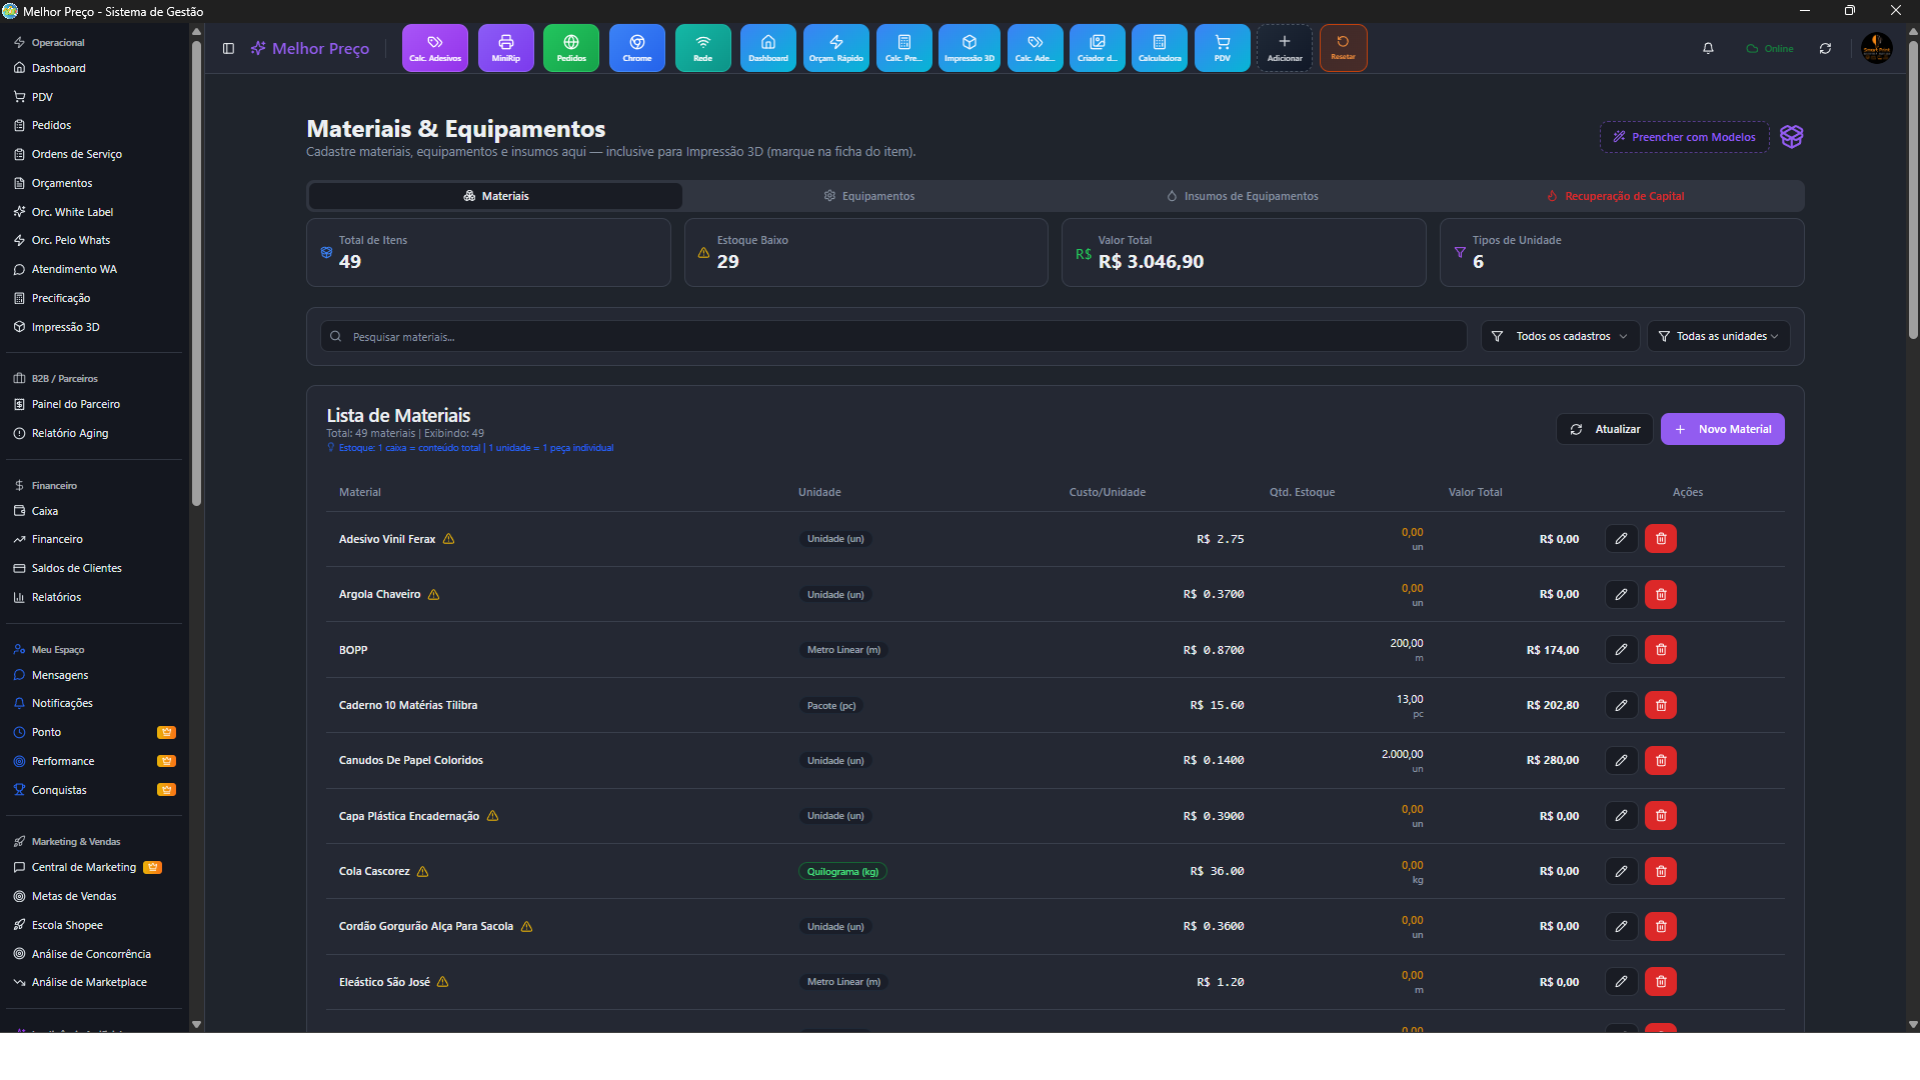The height and width of the screenshot is (1080, 1920).
Task: Open the Impressão 3D toolbar shortcut
Action: [x=969, y=48]
